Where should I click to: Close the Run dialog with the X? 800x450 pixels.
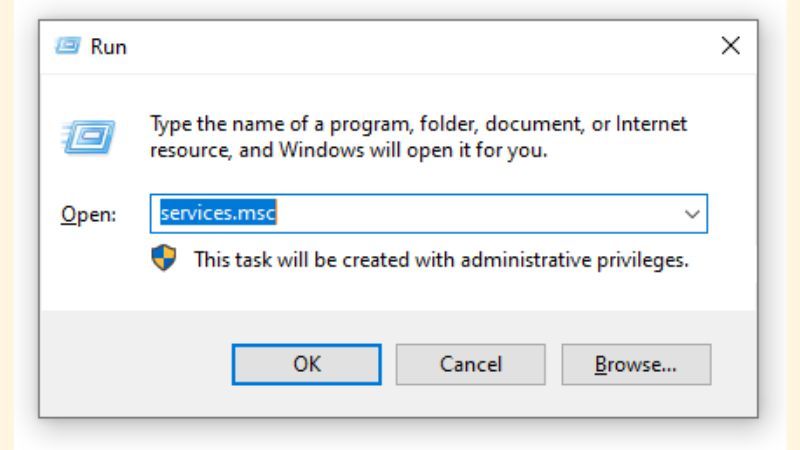pyautogui.click(x=731, y=45)
